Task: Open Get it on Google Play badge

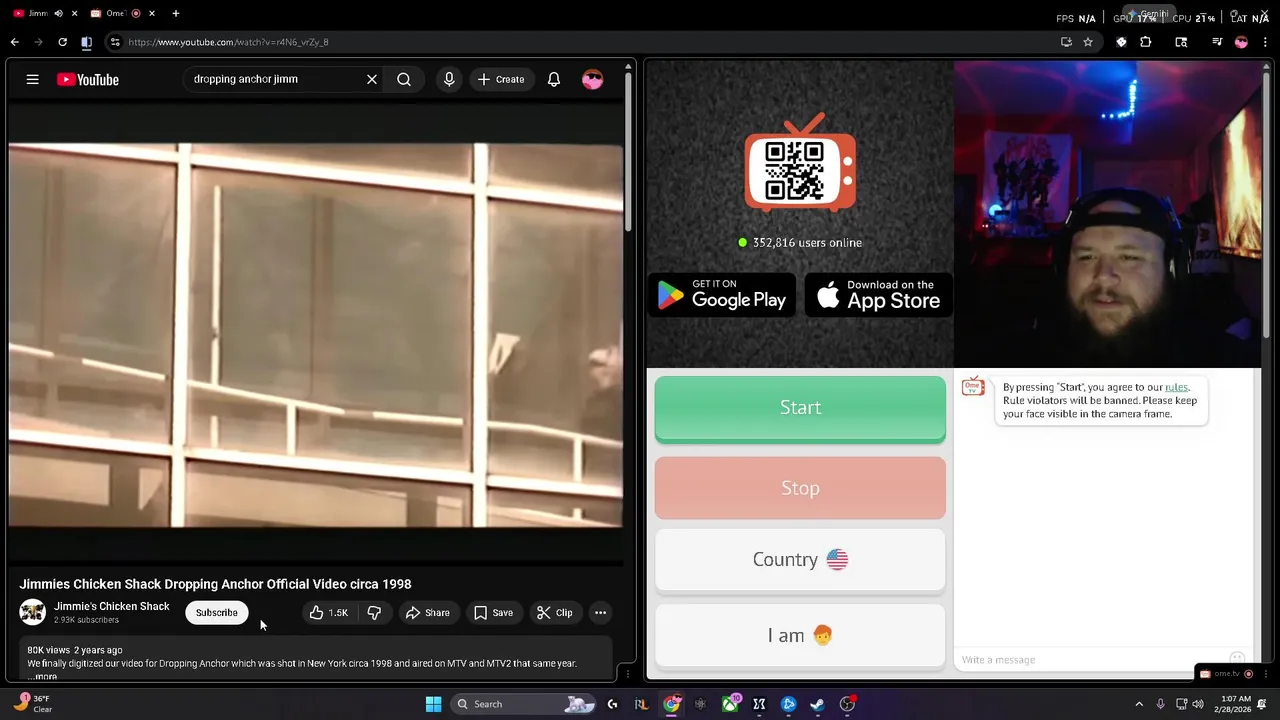Action: 722,295
